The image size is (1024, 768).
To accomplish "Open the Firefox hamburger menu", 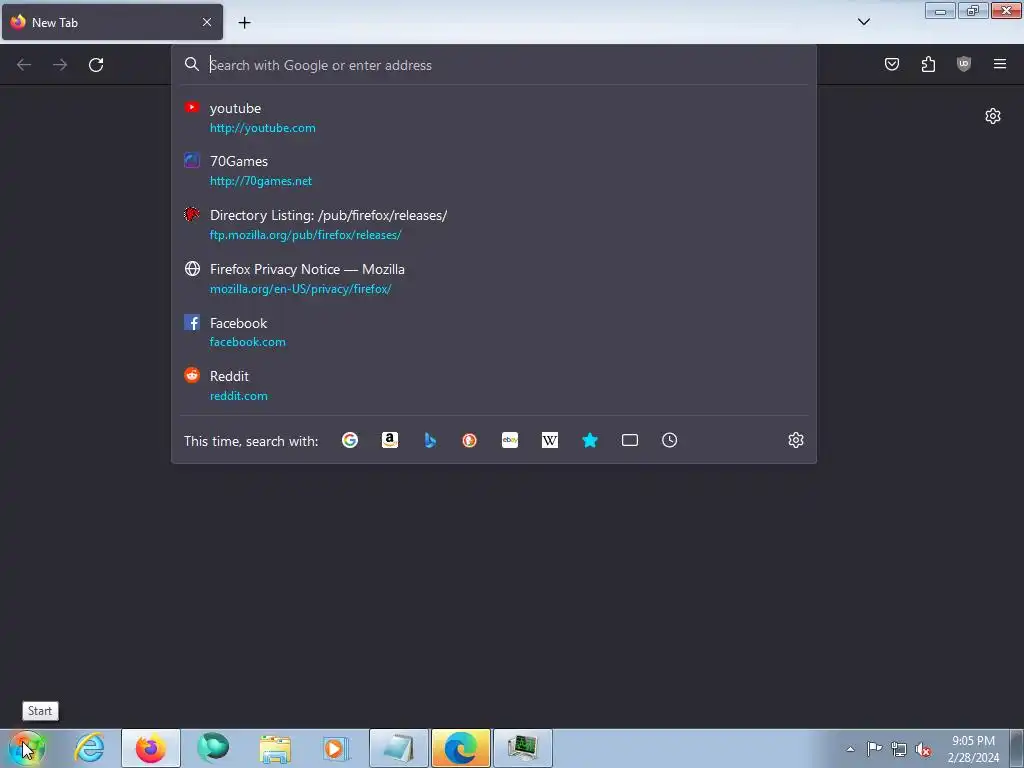I will click(999, 64).
